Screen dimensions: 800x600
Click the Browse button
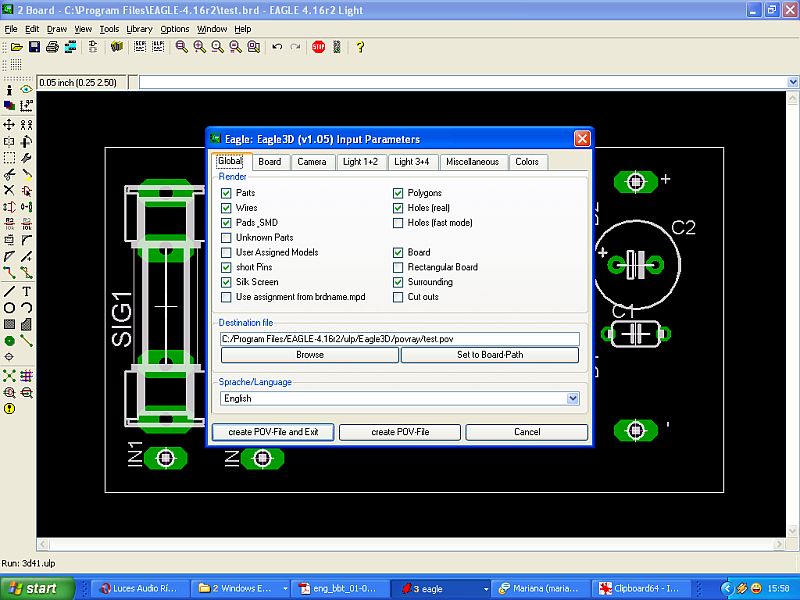coord(310,355)
